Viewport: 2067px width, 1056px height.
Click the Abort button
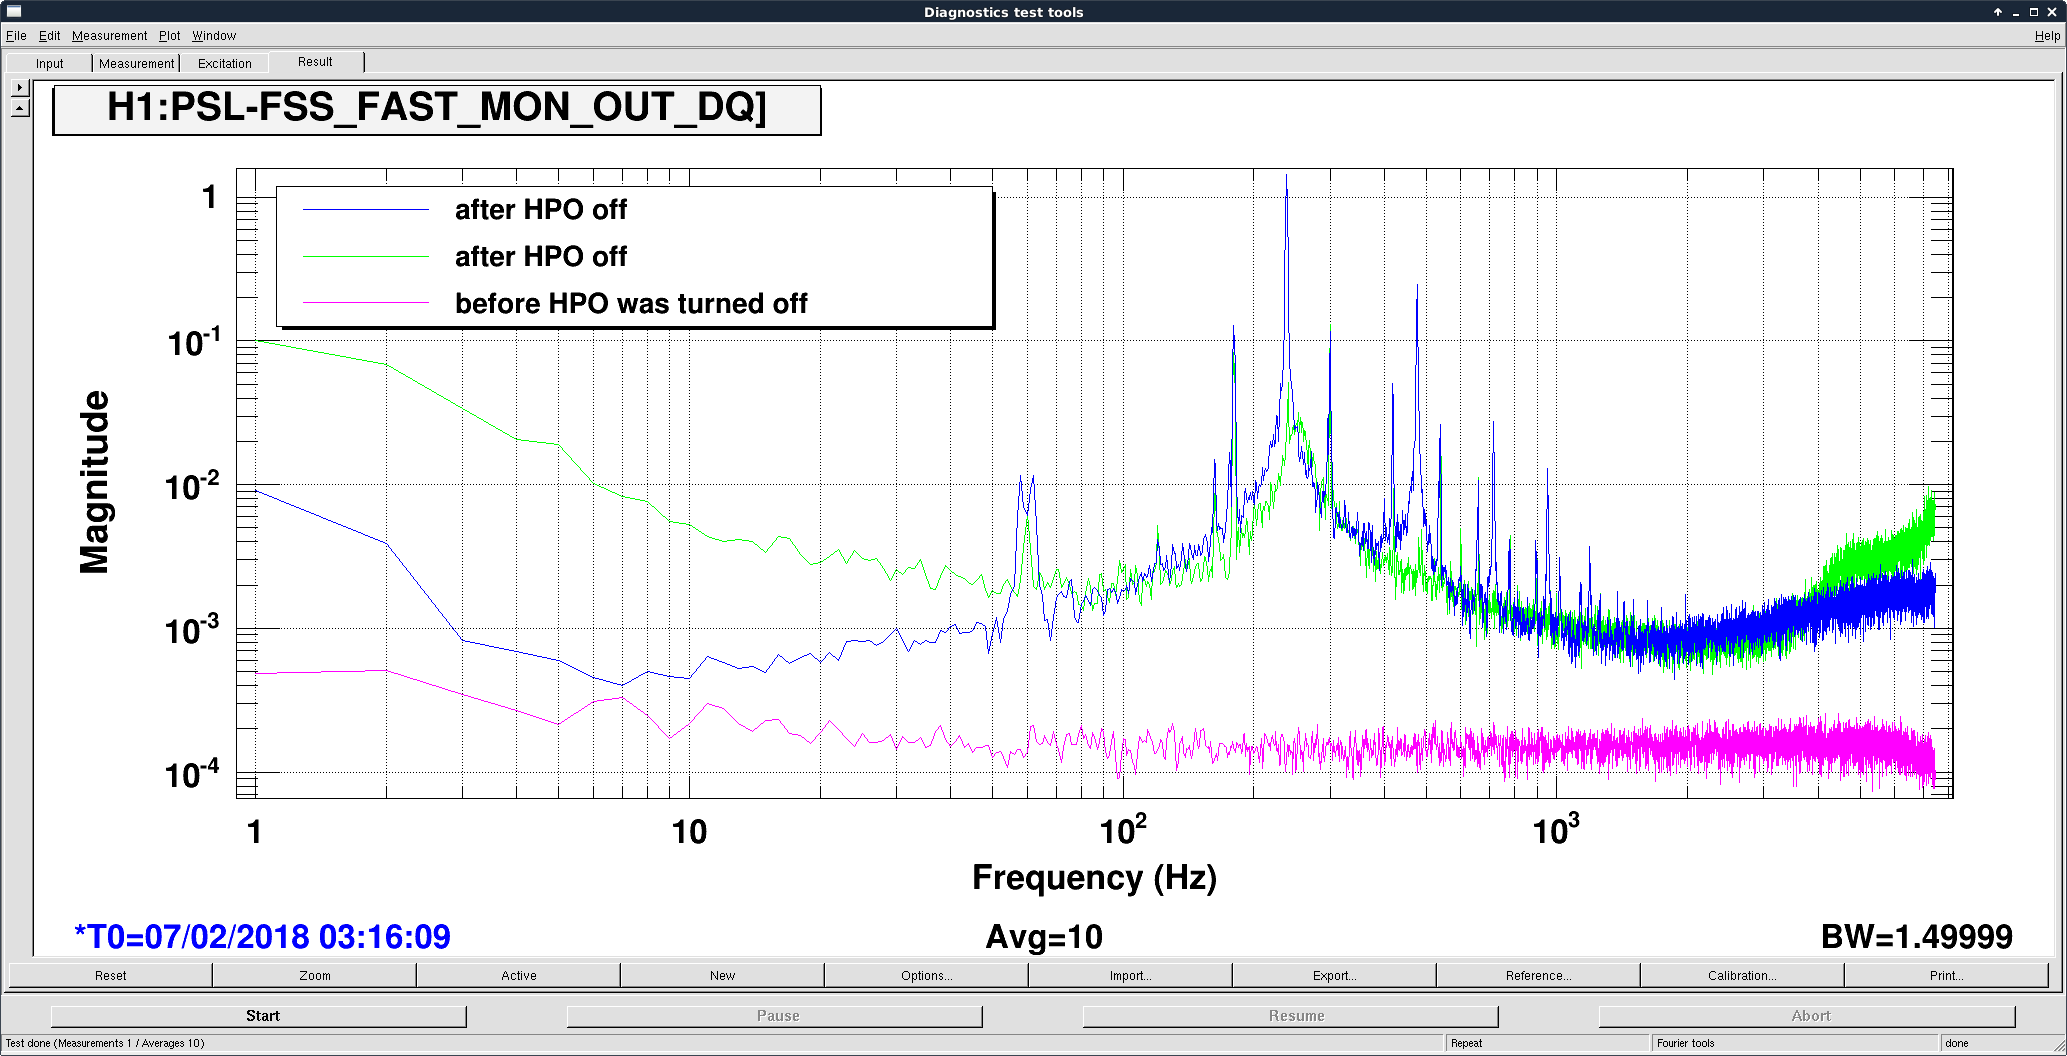tap(1807, 1016)
